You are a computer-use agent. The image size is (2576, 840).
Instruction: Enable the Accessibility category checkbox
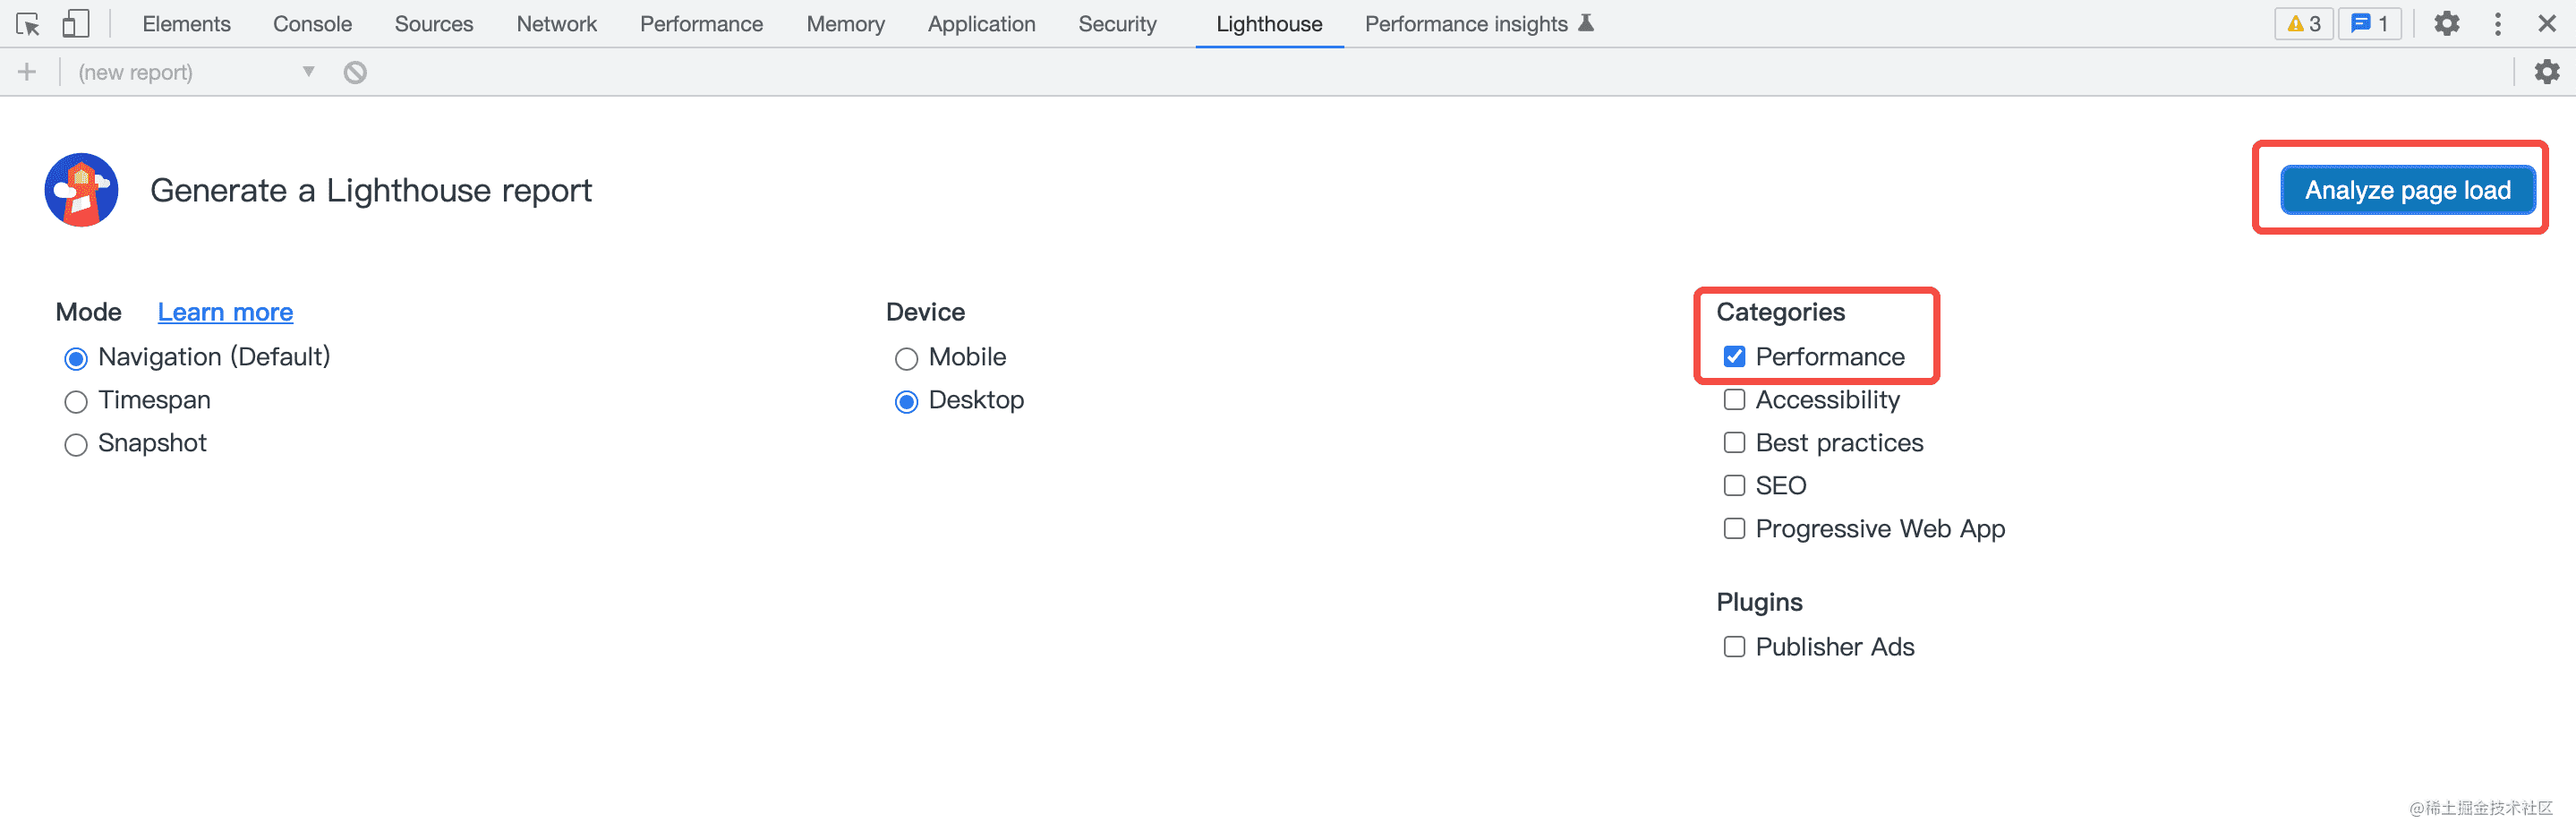click(1734, 400)
